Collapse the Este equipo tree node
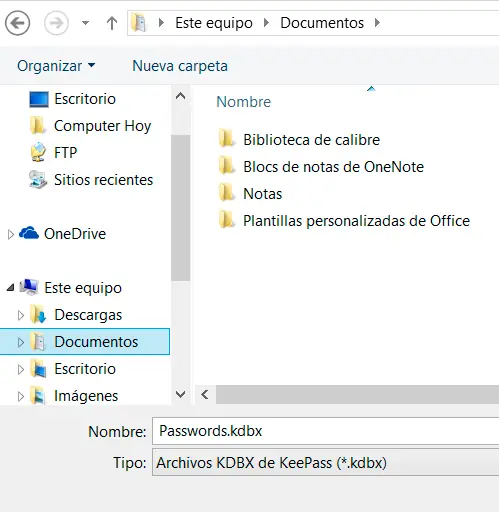 (x=11, y=287)
